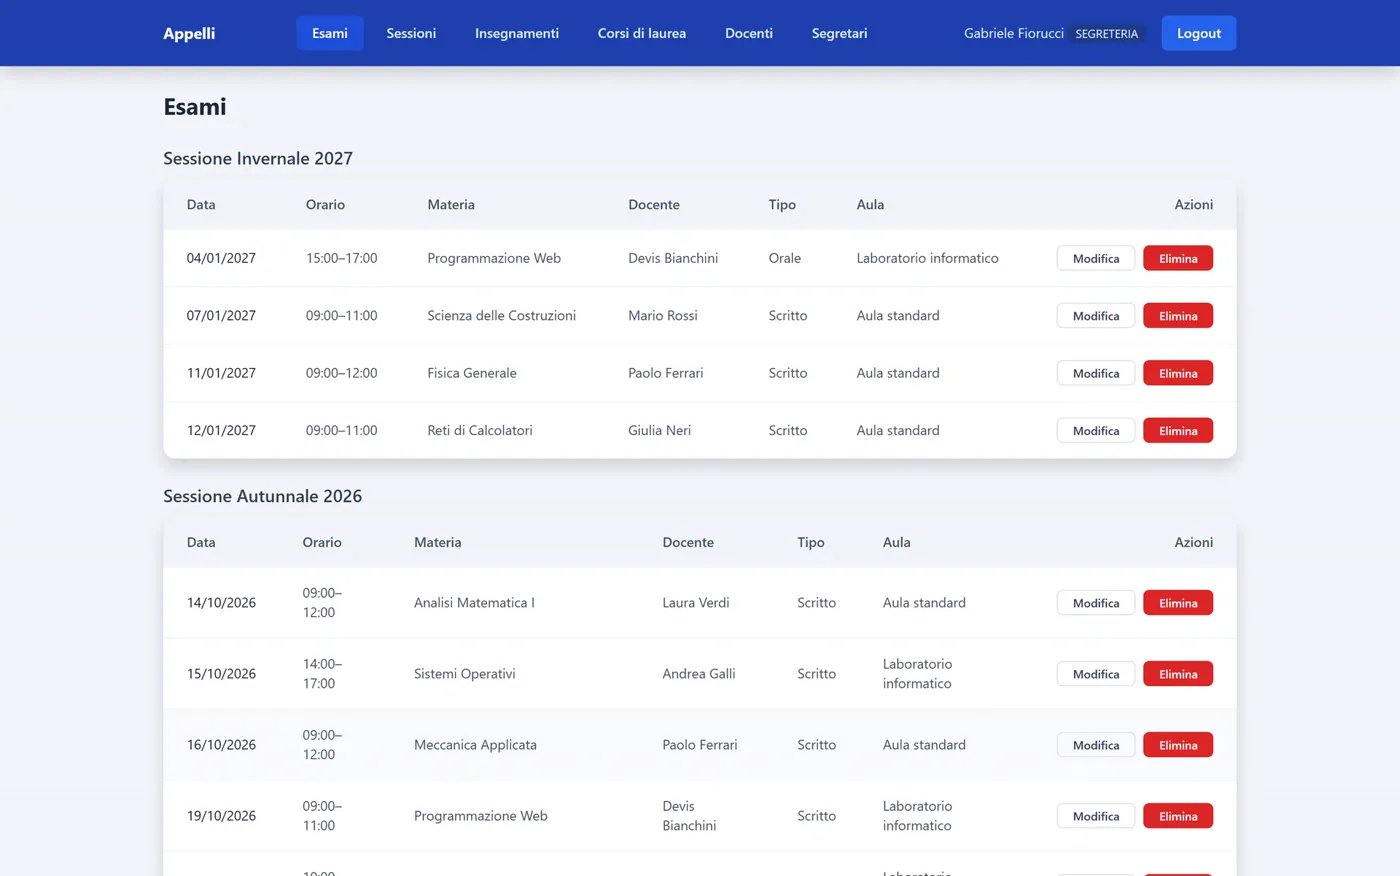Log out with the Logout button
The image size is (1400, 876).
tap(1199, 33)
